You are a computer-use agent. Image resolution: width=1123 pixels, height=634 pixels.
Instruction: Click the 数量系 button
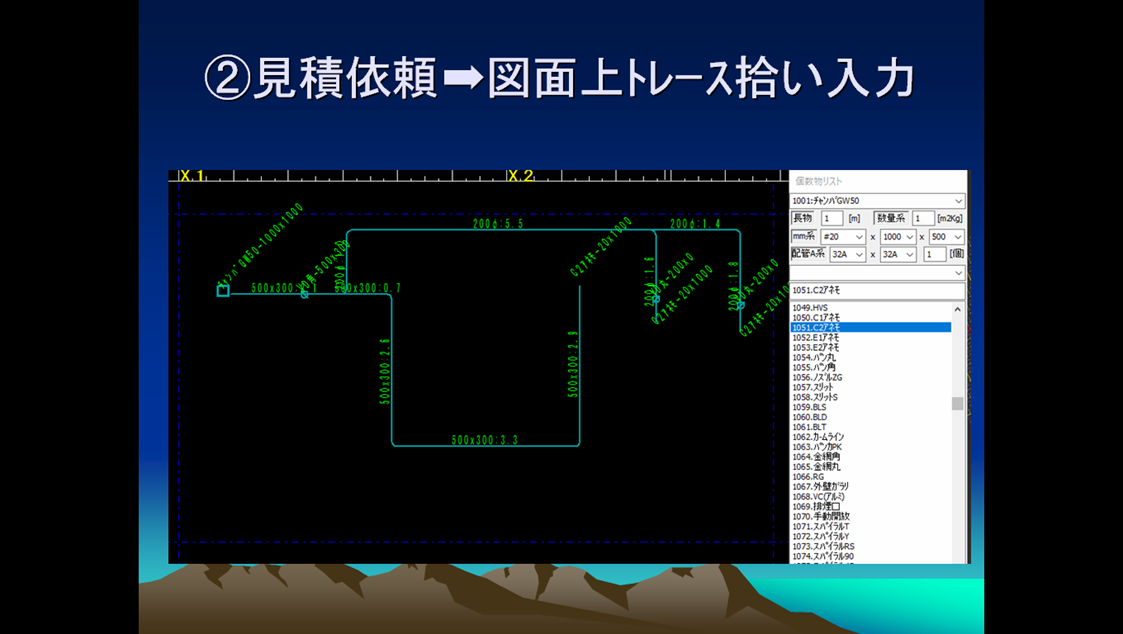tap(891, 218)
